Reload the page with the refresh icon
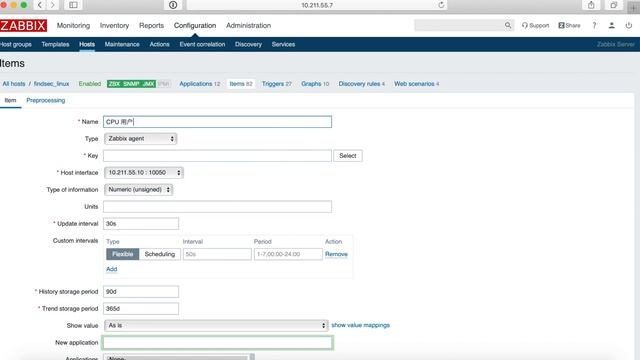Viewport: 640px width, 360px height. (441, 5)
